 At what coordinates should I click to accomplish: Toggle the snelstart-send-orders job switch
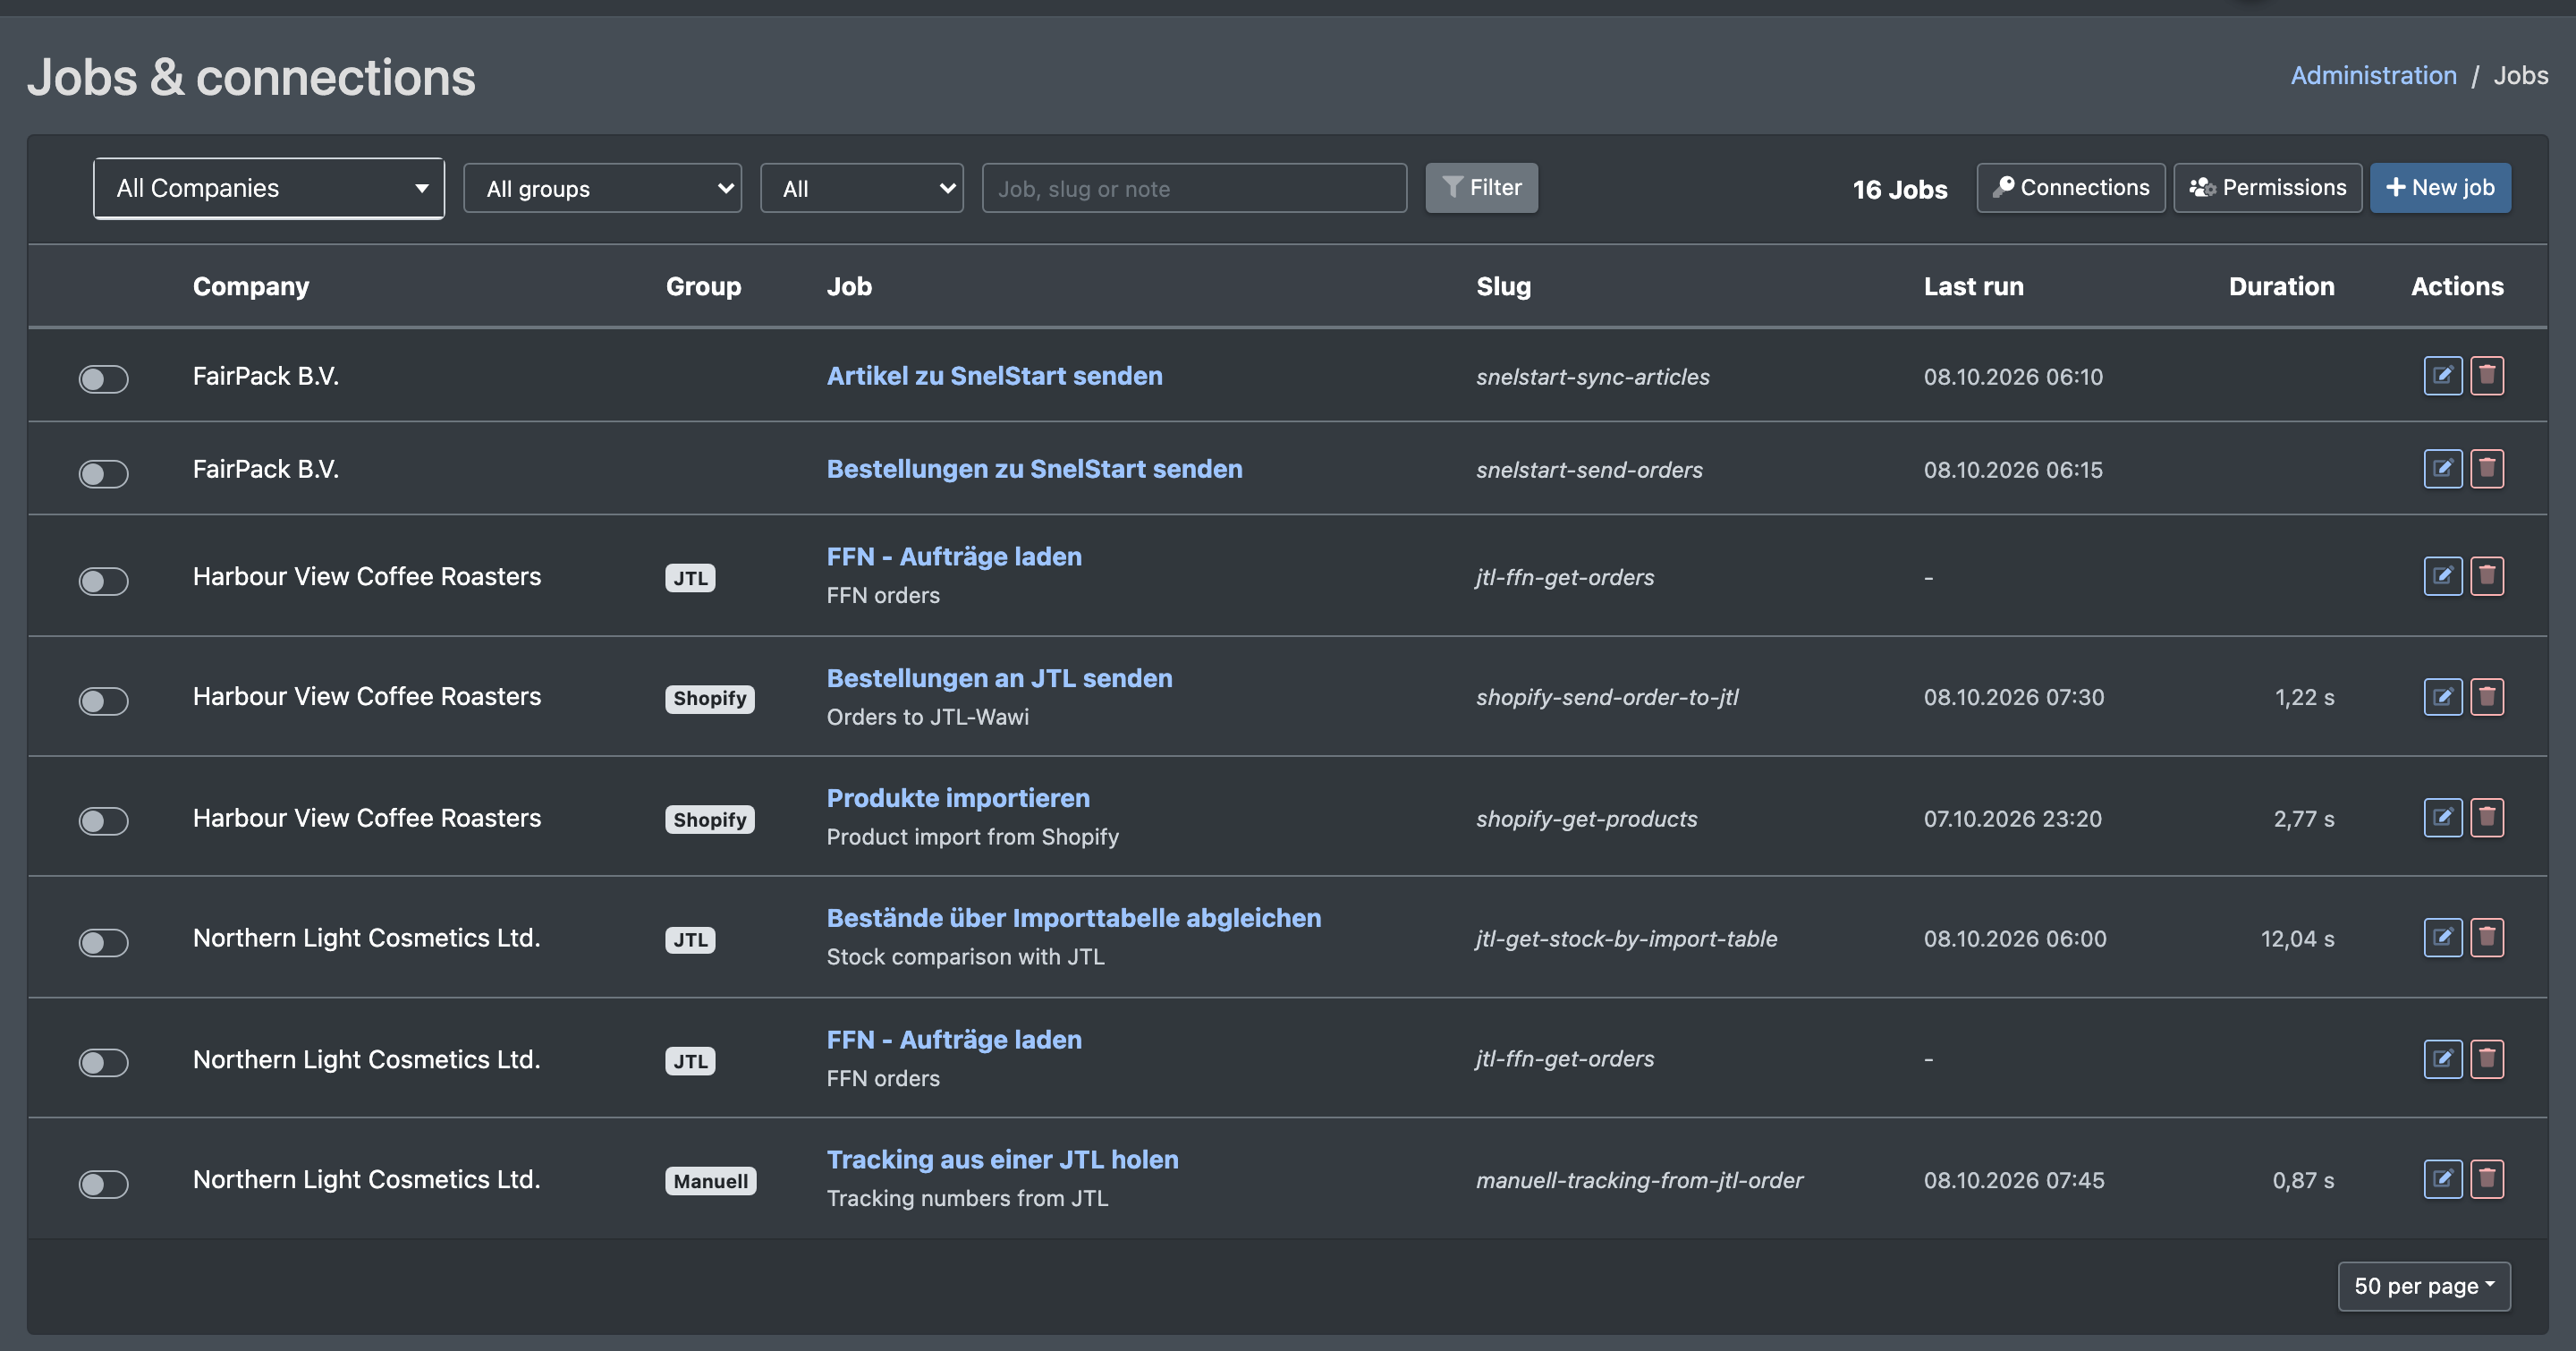[x=104, y=473]
